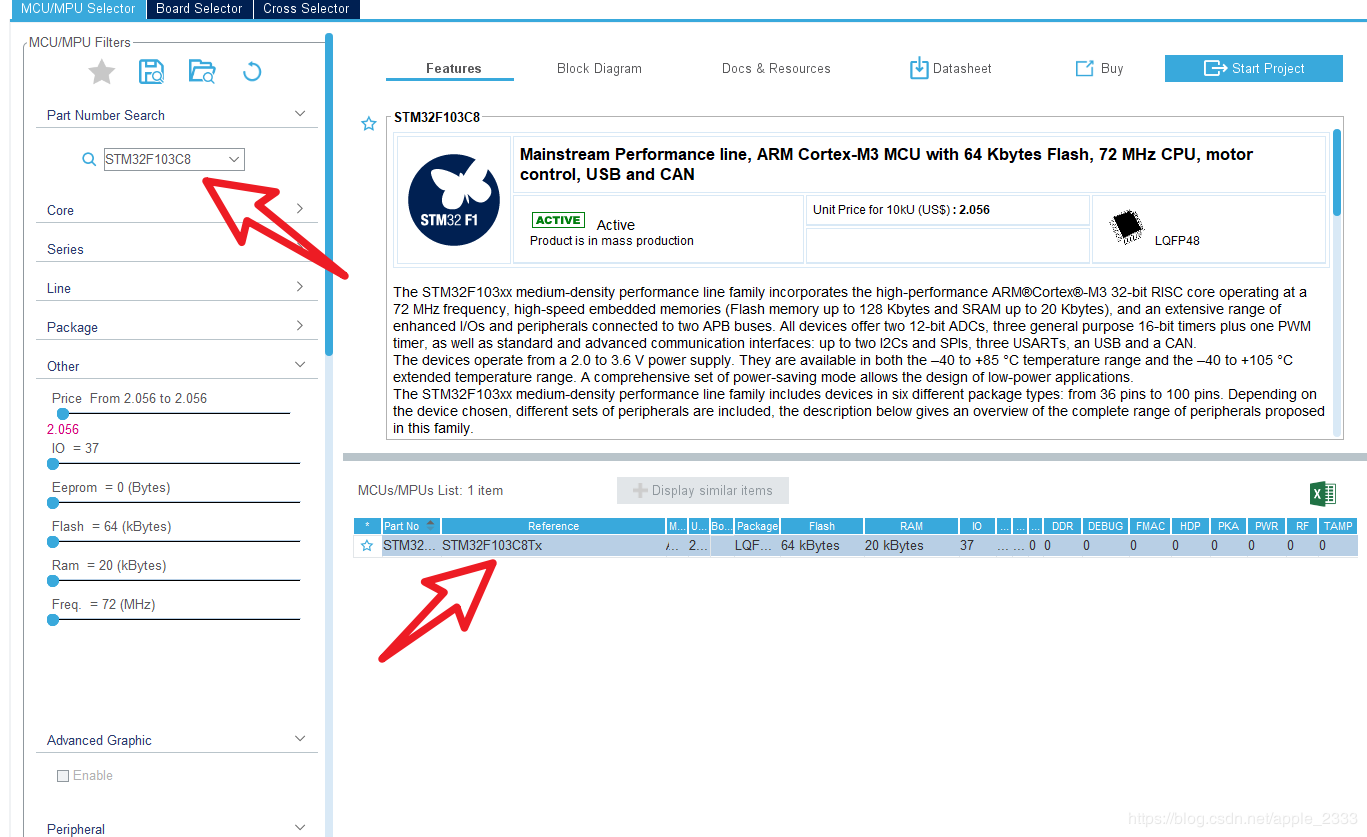Click the ACTIVE status badge

558,220
